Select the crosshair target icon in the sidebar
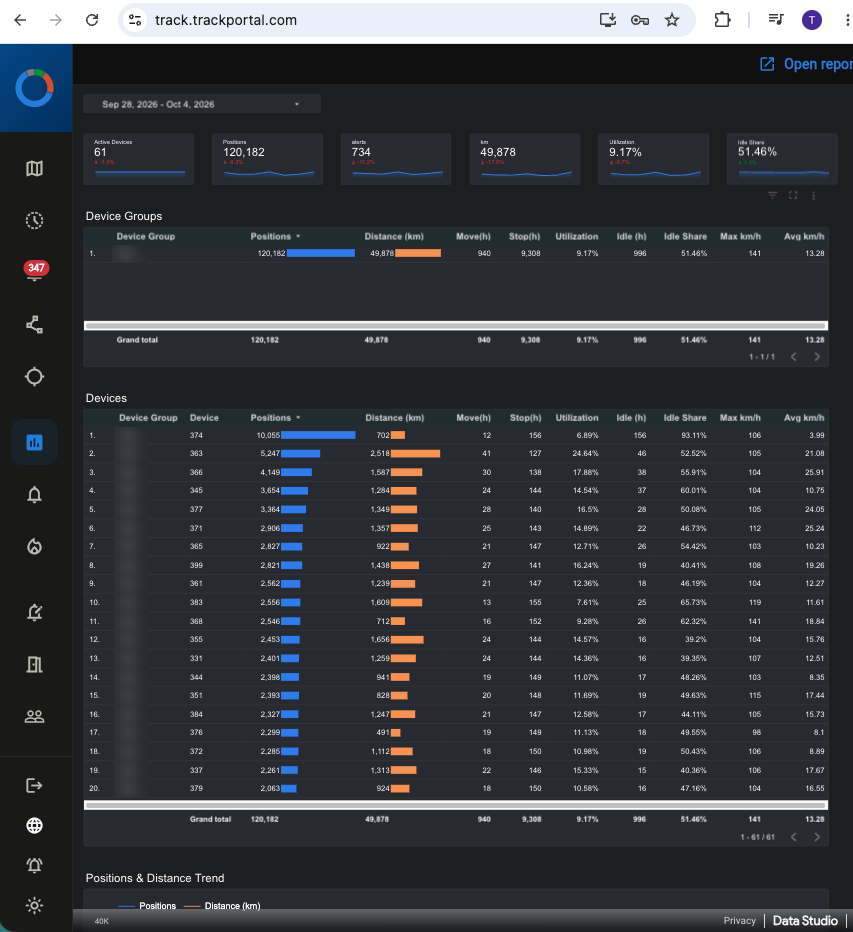 coord(34,377)
